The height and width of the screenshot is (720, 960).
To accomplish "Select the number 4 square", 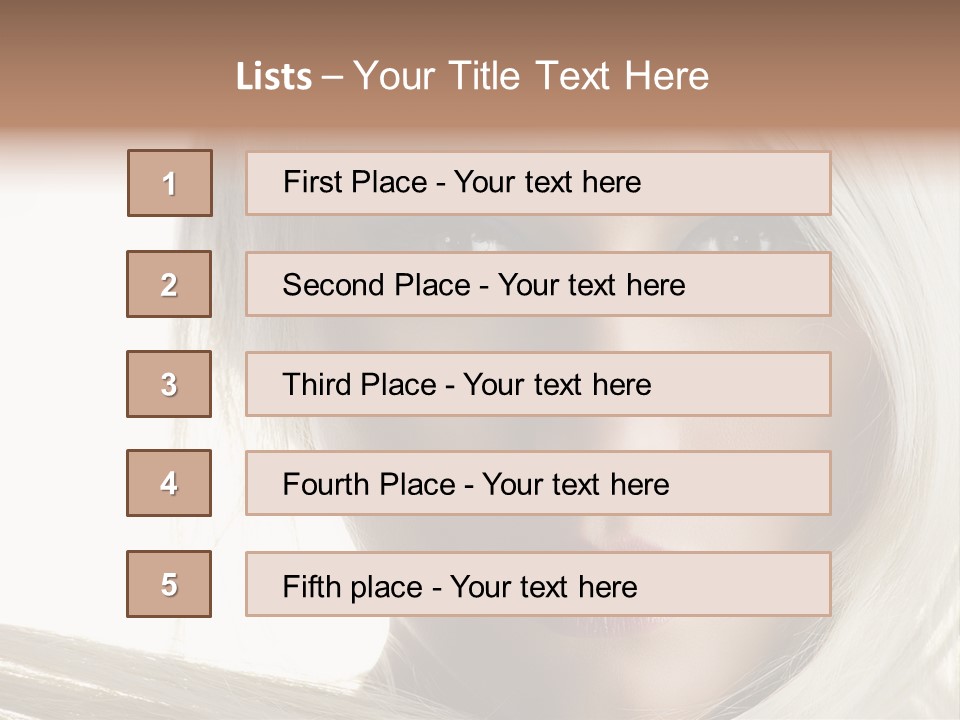I will click(169, 483).
